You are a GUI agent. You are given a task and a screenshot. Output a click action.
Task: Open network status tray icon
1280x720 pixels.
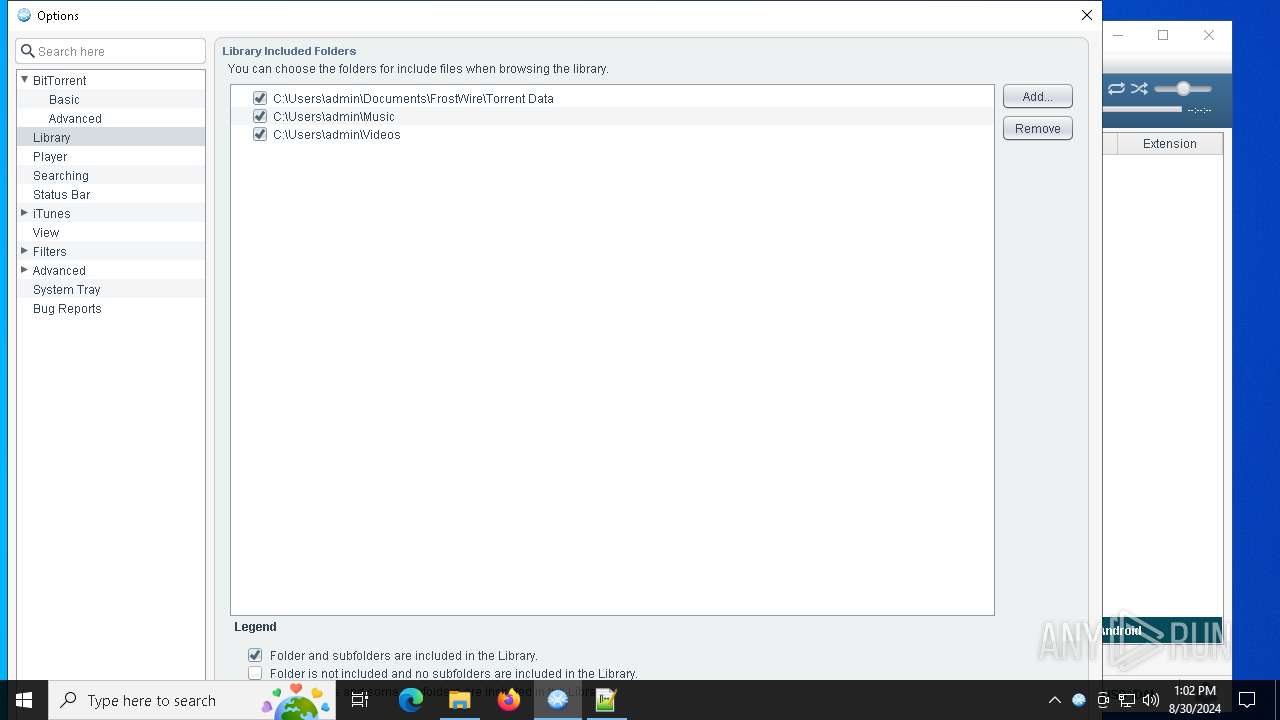click(1127, 700)
